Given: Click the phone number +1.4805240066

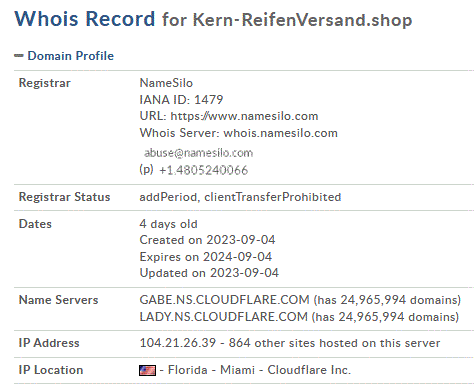Looking at the screenshot, I should point(204,170).
